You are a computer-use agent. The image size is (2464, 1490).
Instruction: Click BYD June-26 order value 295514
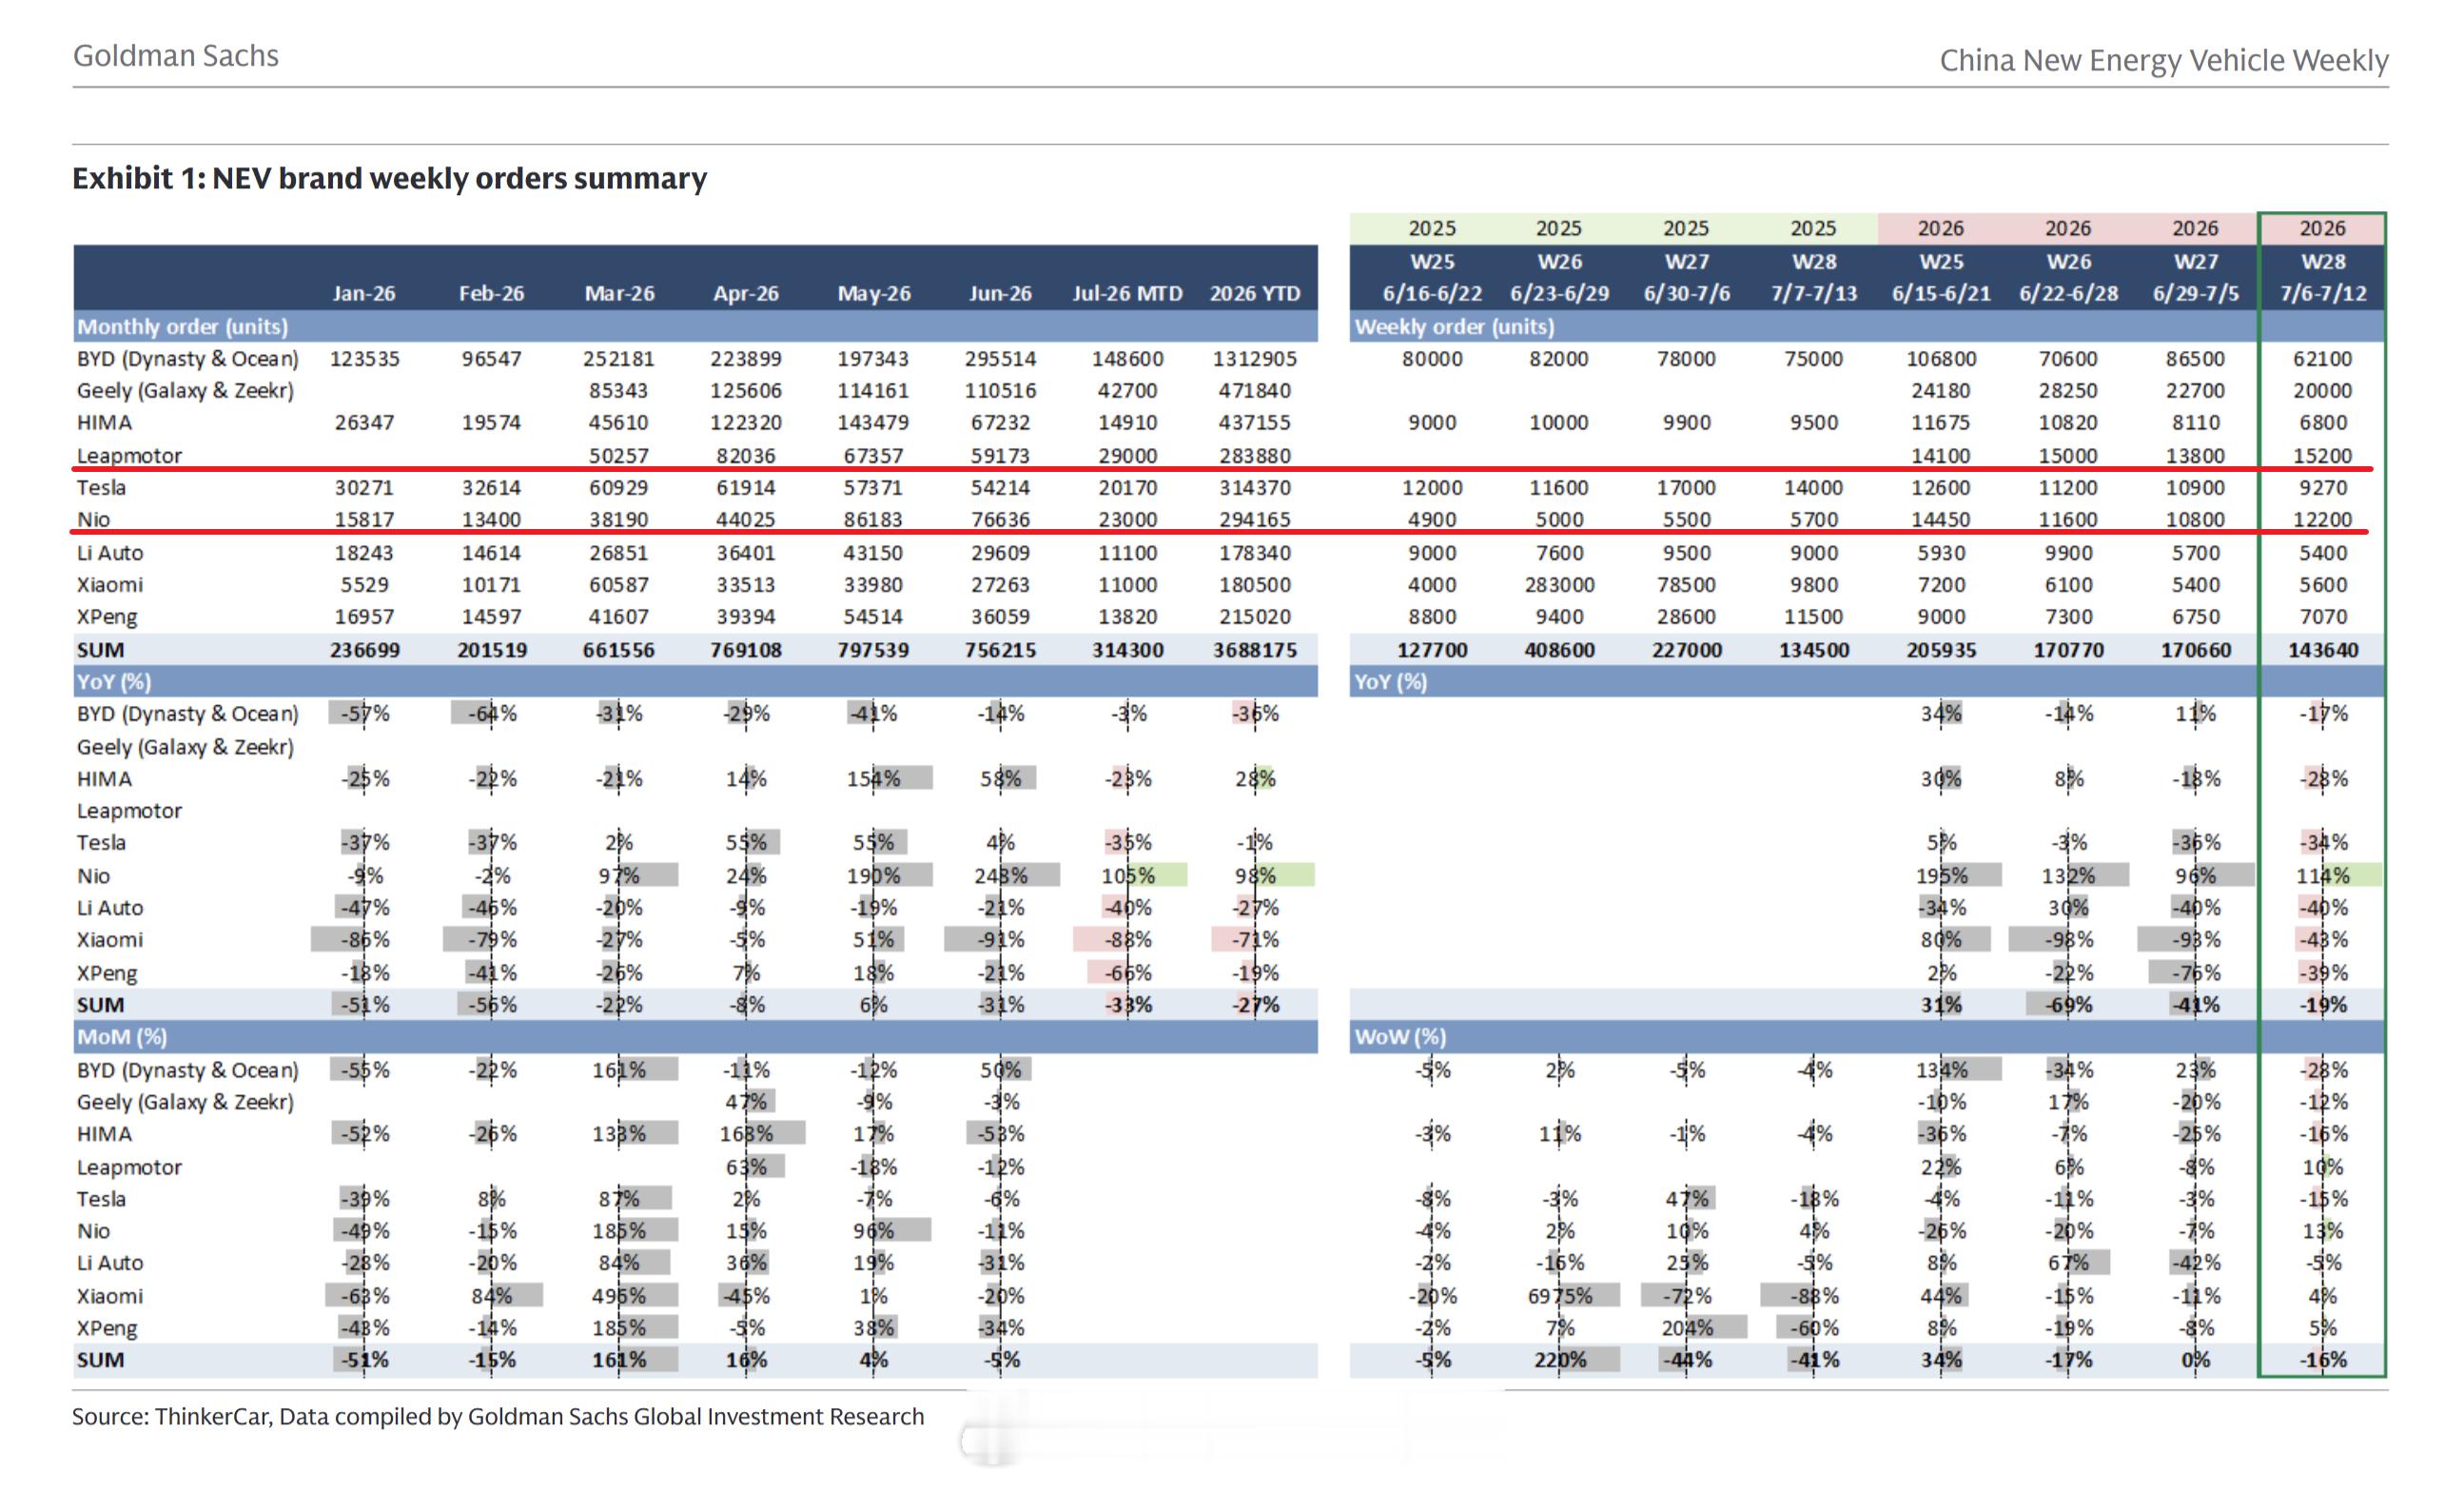(1000, 358)
